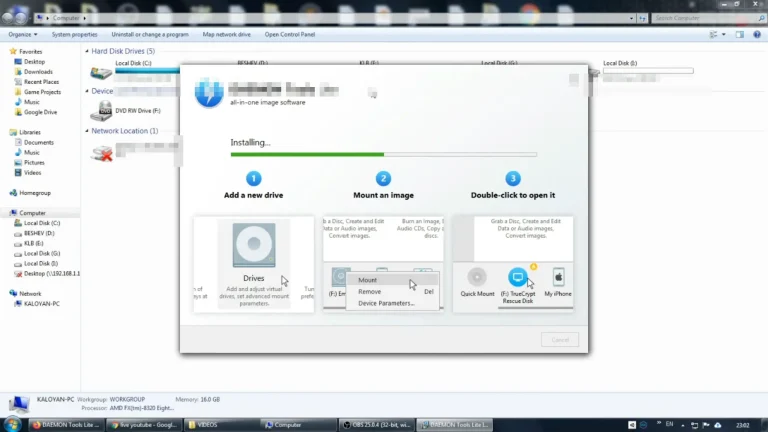
Task: Collapse the Network Location (1) group
Action: point(87,131)
